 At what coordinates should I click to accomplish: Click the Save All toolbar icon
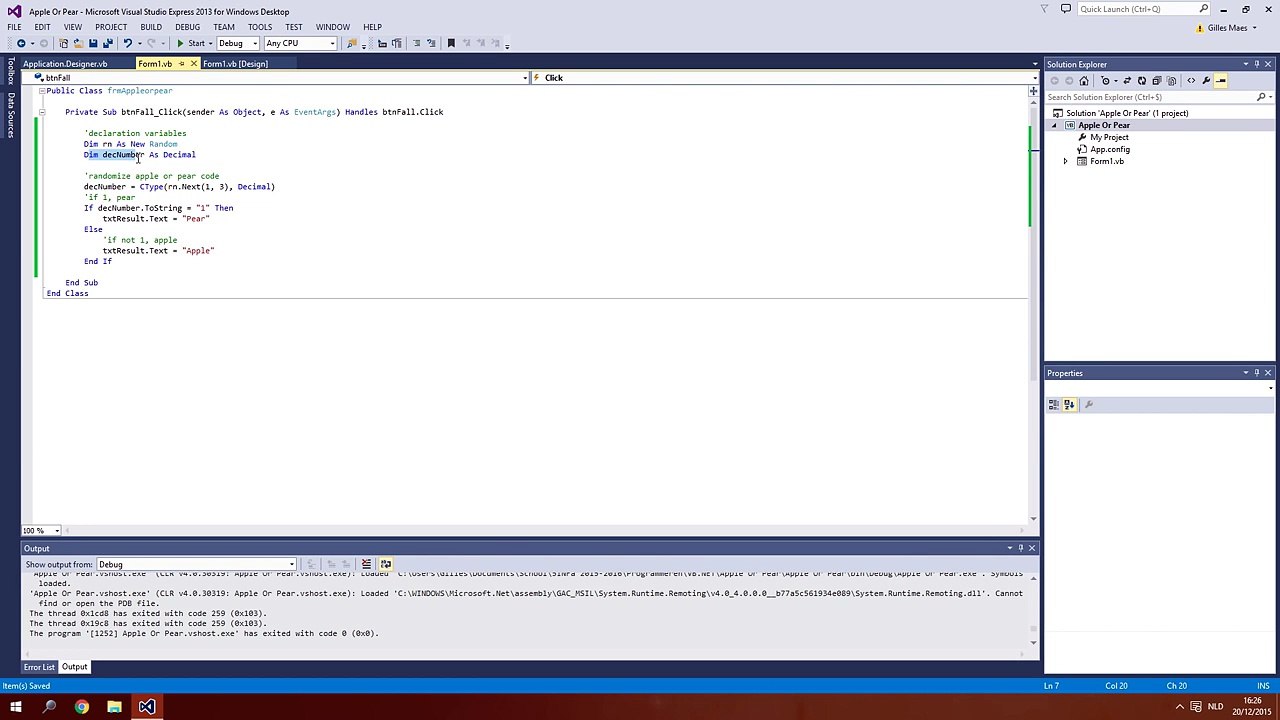(108, 43)
